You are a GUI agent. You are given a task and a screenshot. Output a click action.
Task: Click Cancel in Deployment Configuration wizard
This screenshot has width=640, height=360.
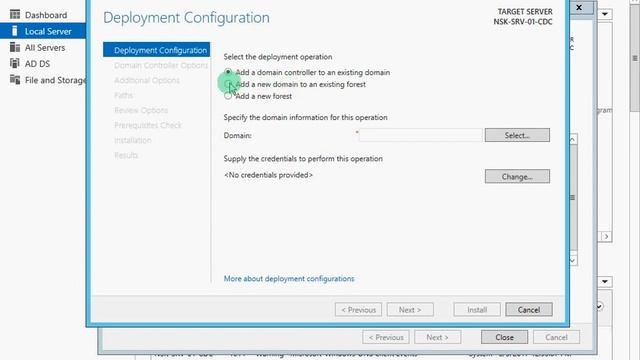click(x=529, y=309)
